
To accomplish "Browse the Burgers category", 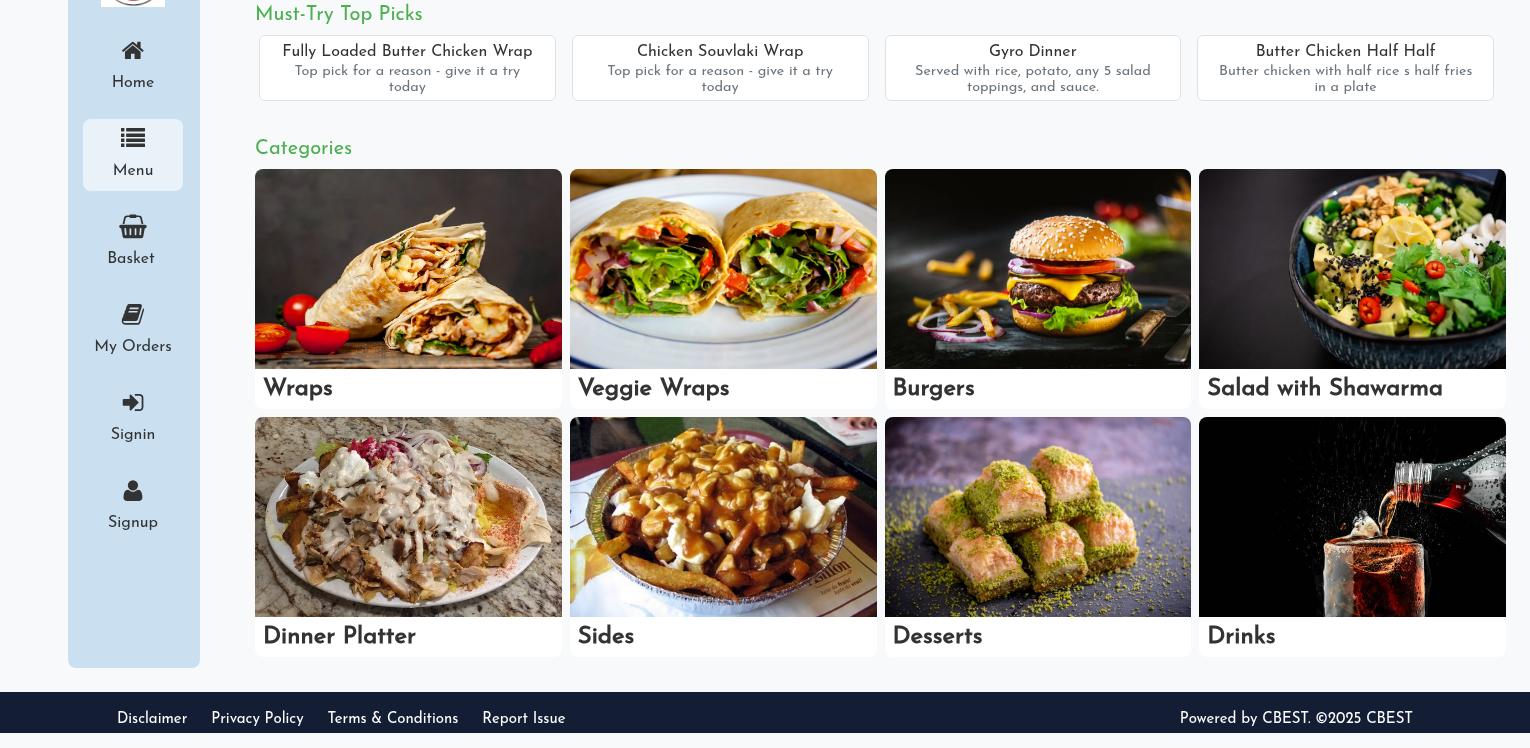I will click(1038, 288).
